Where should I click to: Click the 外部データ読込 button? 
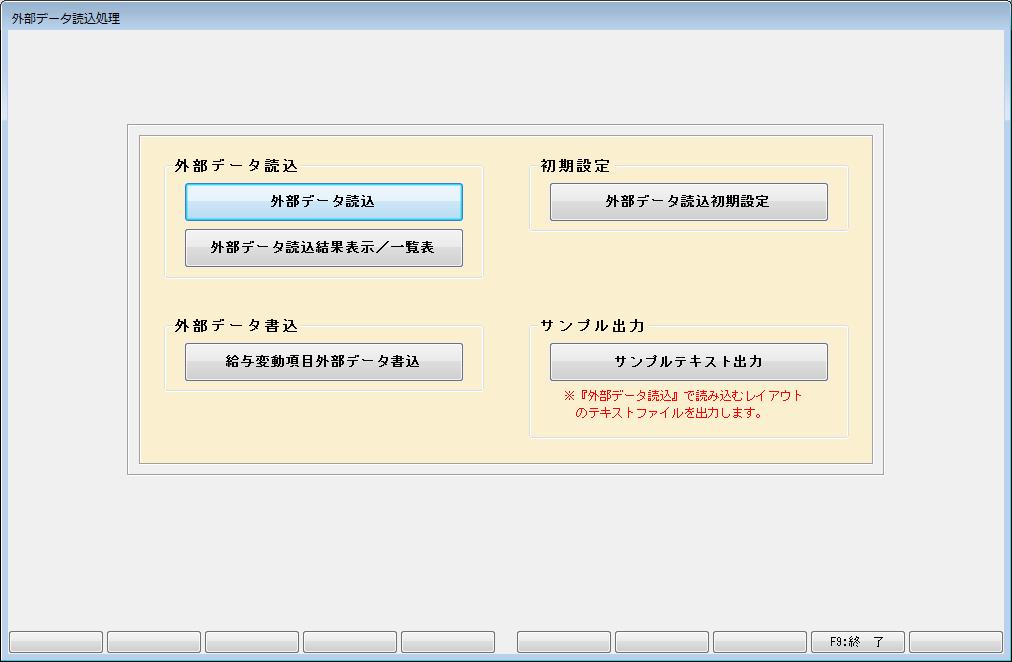tap(323, 202)
